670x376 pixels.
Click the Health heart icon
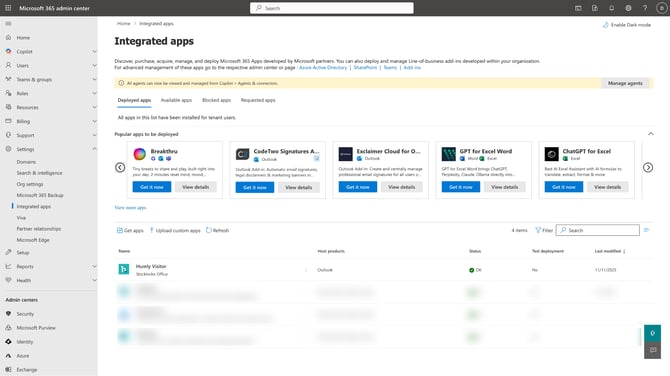click(9, 280)
